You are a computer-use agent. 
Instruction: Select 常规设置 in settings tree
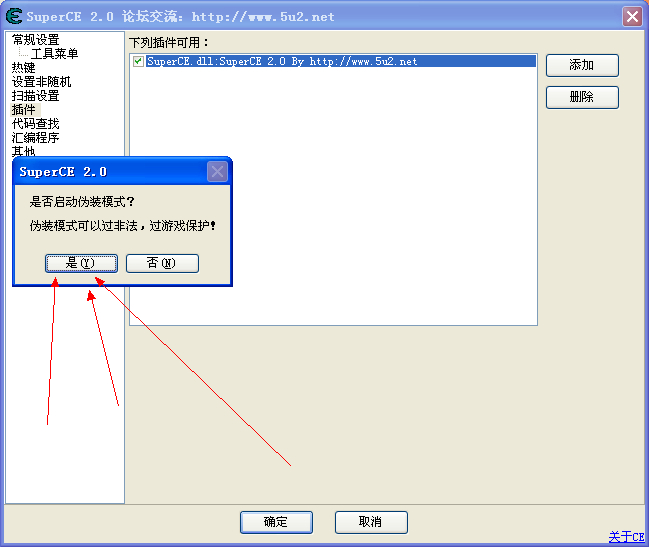tap(36, 40)
